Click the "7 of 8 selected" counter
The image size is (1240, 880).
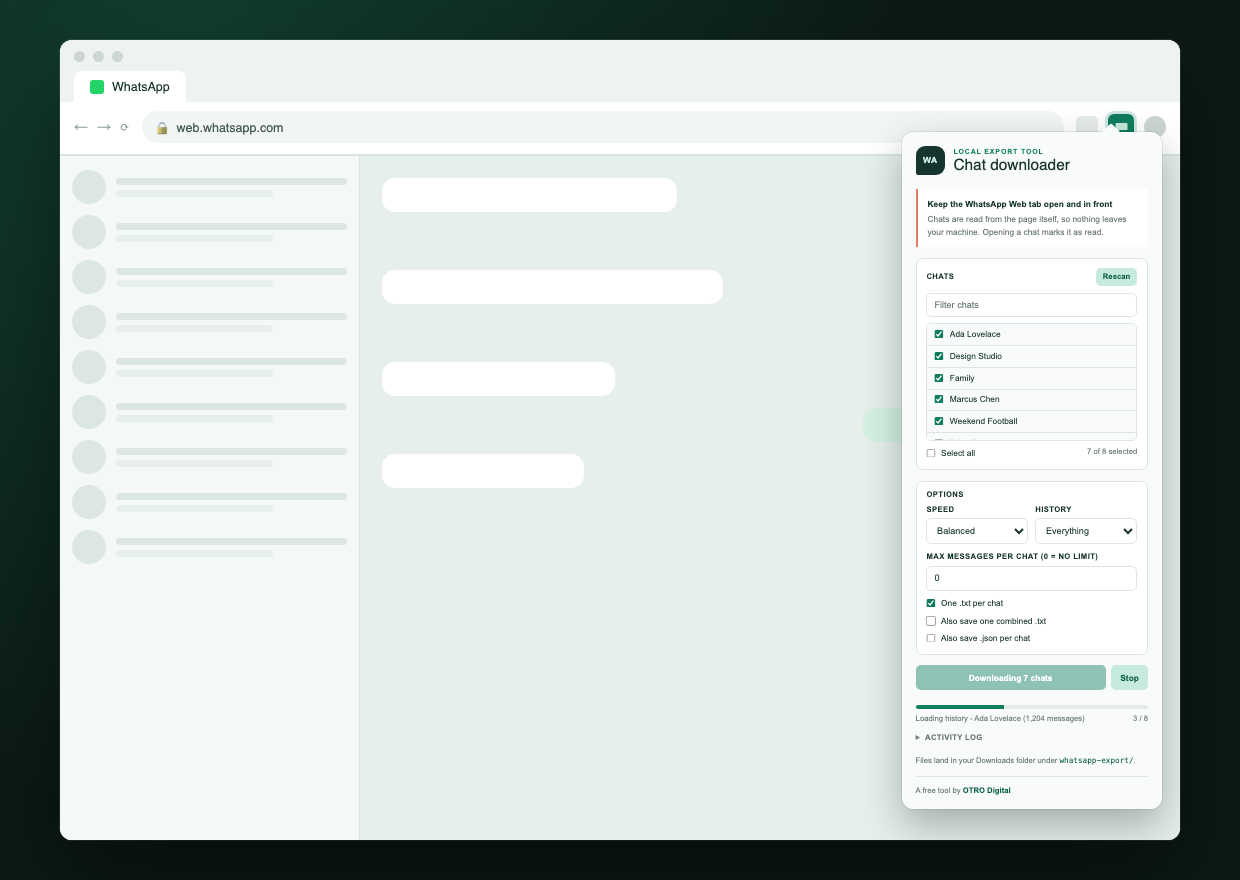[1112, 452]
